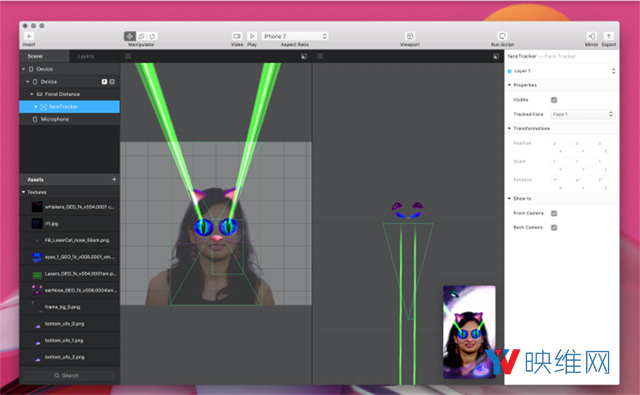Open the Layer 1 dropdown in inspector
This screenshot has height=395, width=640.
pos(562,71)
